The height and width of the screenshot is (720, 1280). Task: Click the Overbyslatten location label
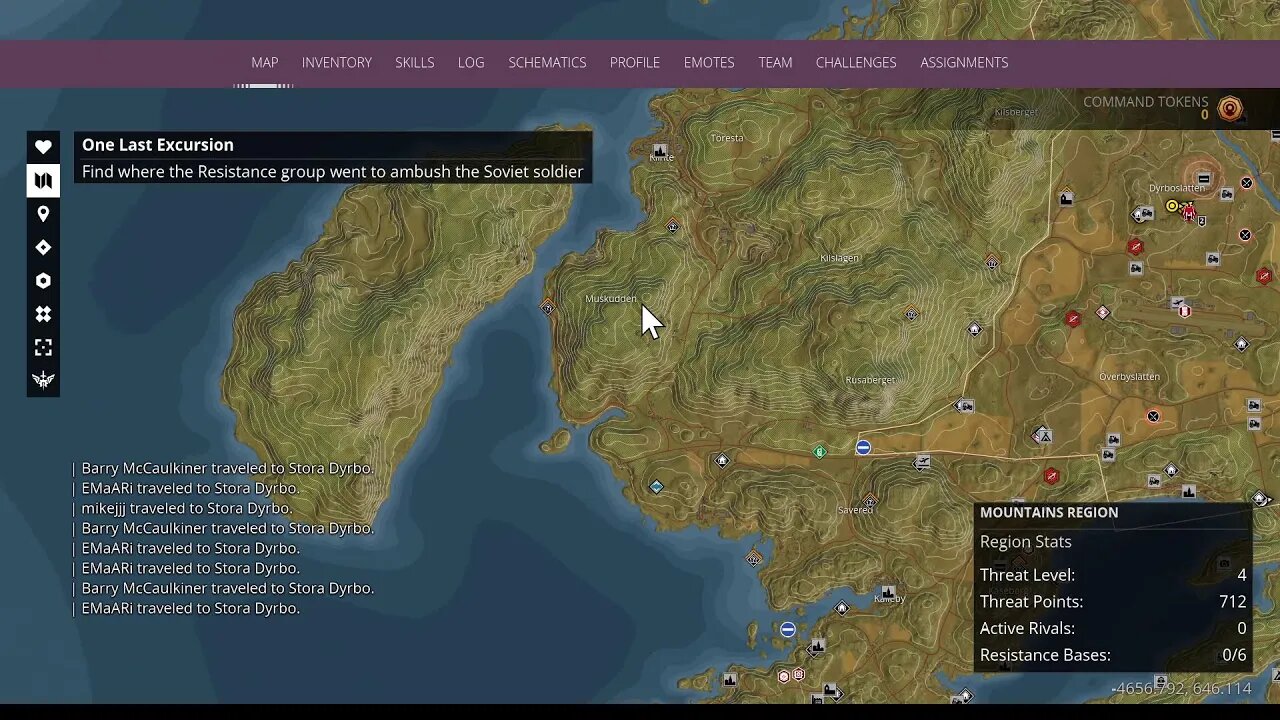tap(1129, 377)
